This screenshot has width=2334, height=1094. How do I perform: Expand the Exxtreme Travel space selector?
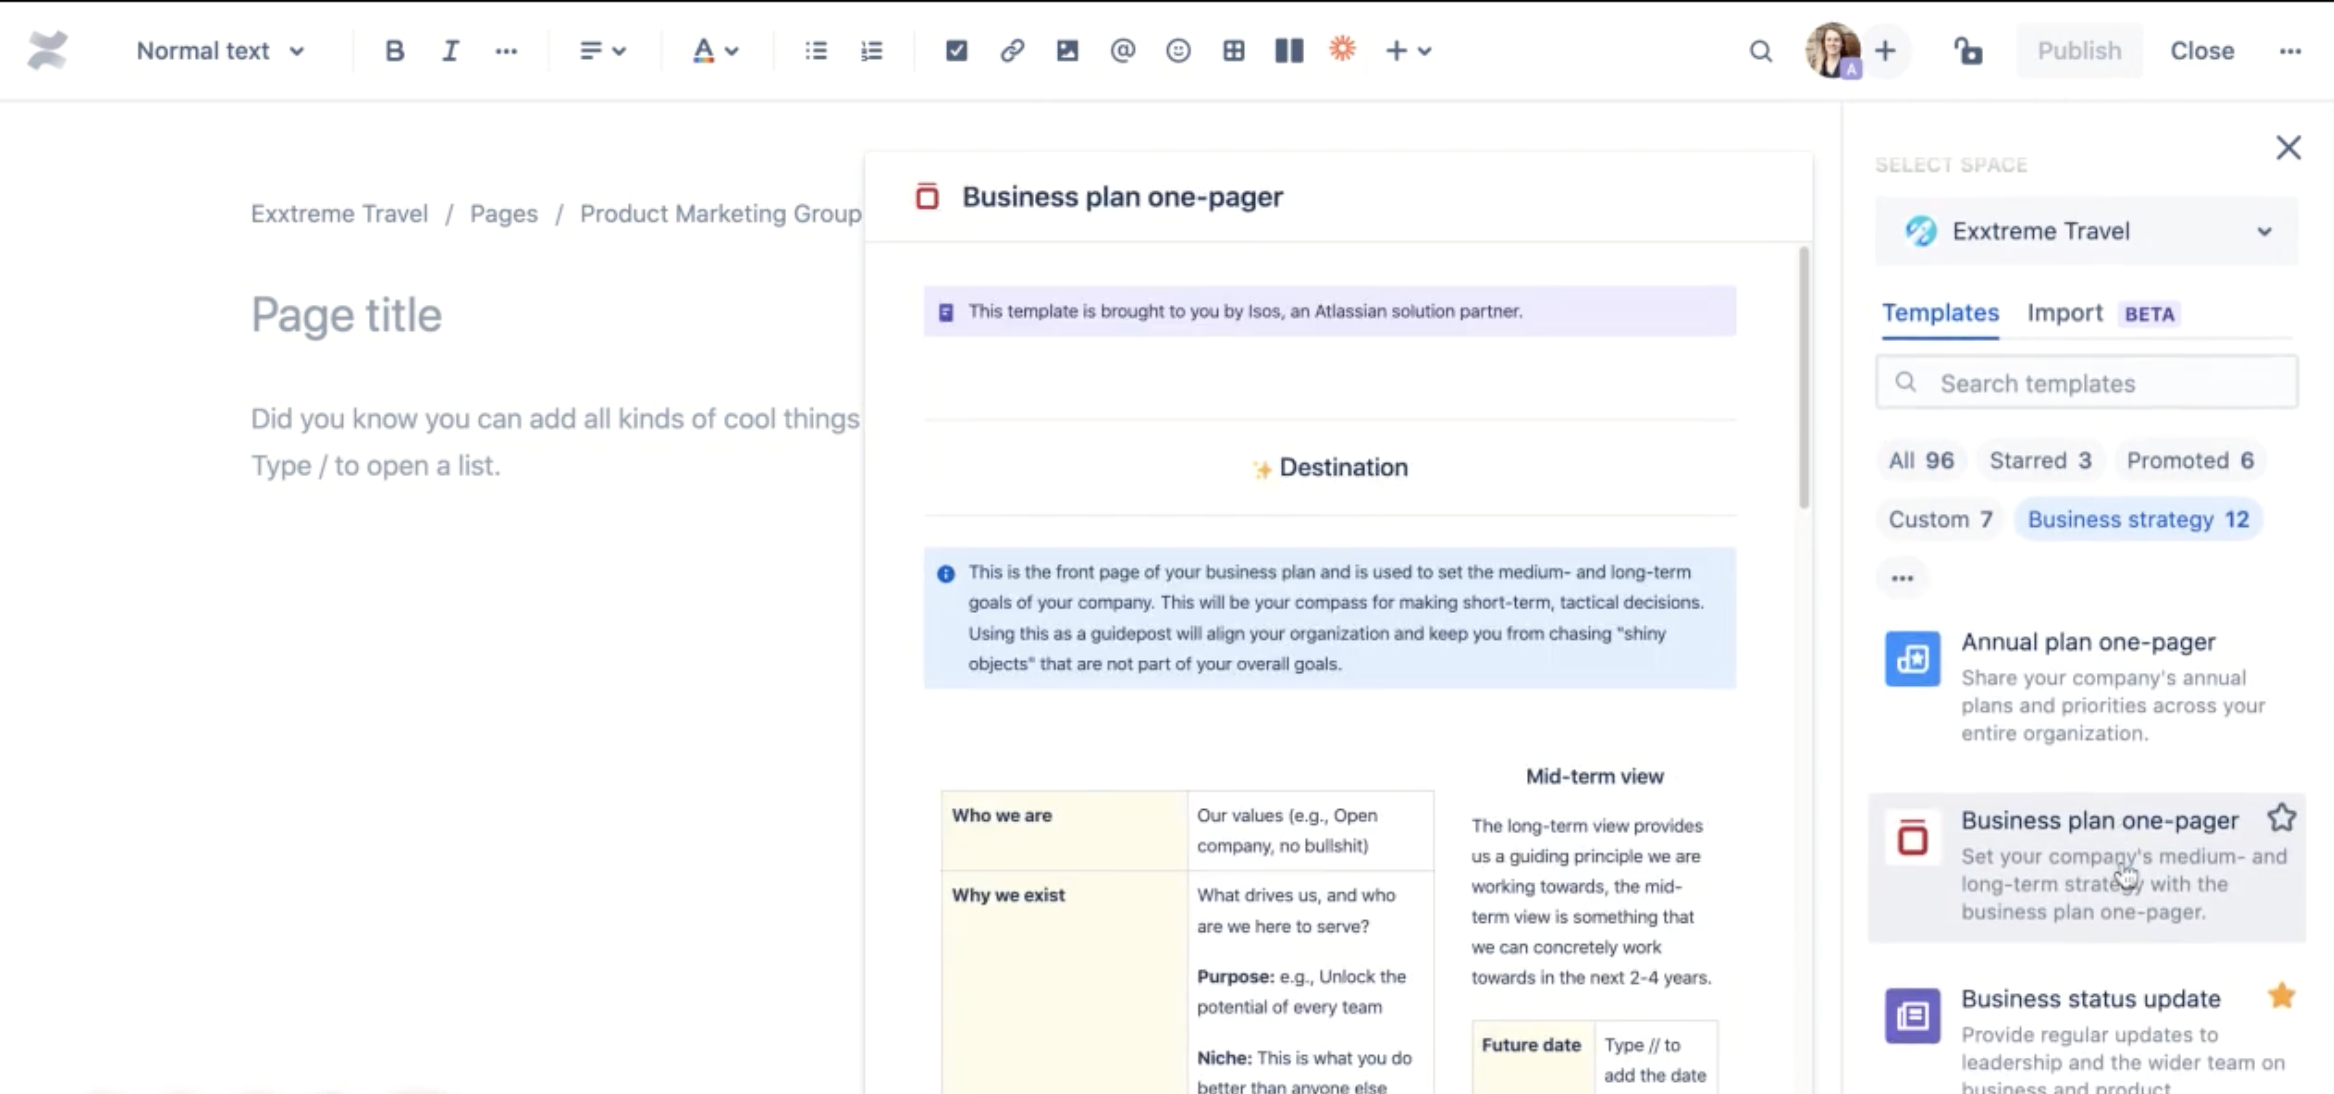click(x=2086, y=231)
